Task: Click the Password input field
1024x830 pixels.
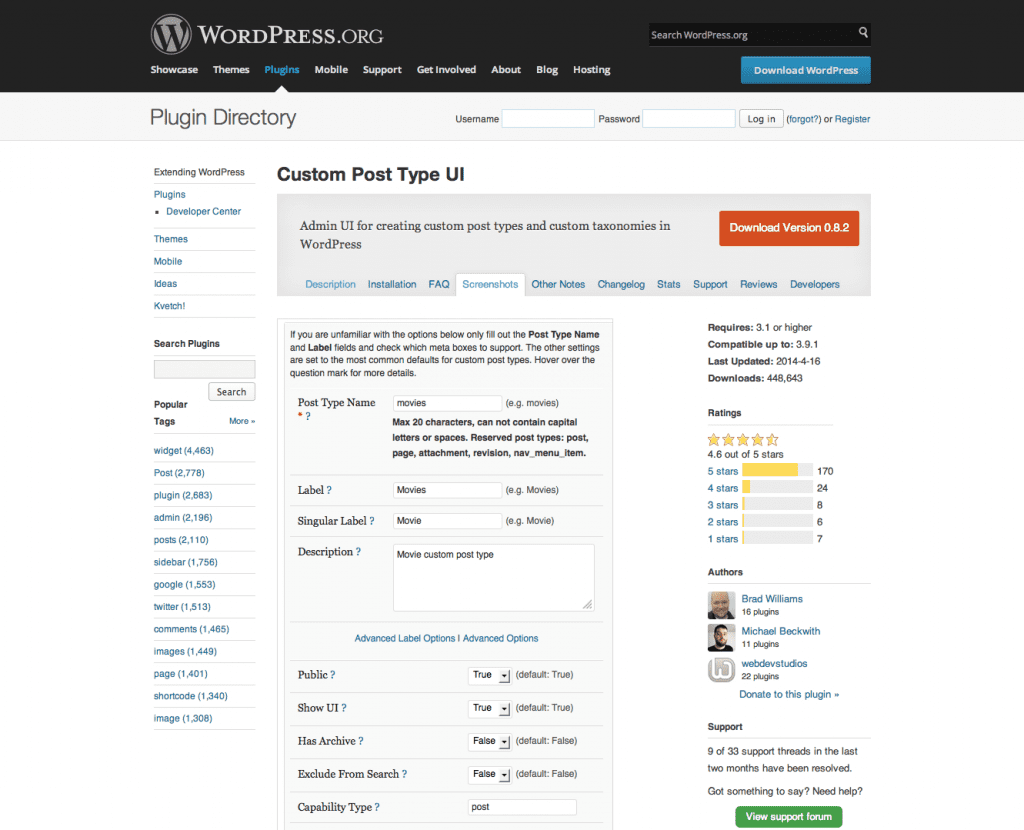Action: pos(688,119)
